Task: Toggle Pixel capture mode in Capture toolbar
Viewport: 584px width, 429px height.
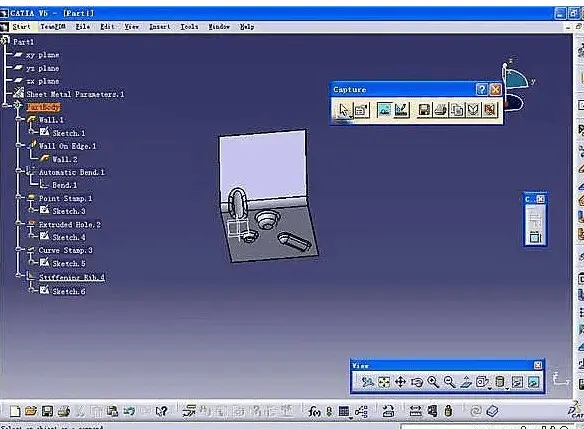Action: tap(384, 109)
